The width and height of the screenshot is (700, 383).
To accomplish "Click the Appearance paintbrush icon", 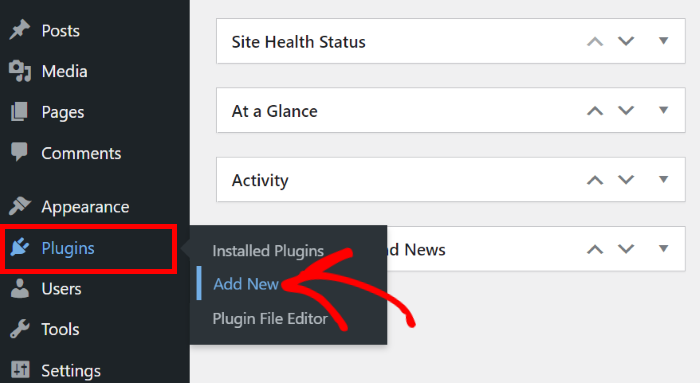I will [x=20, y=206].
